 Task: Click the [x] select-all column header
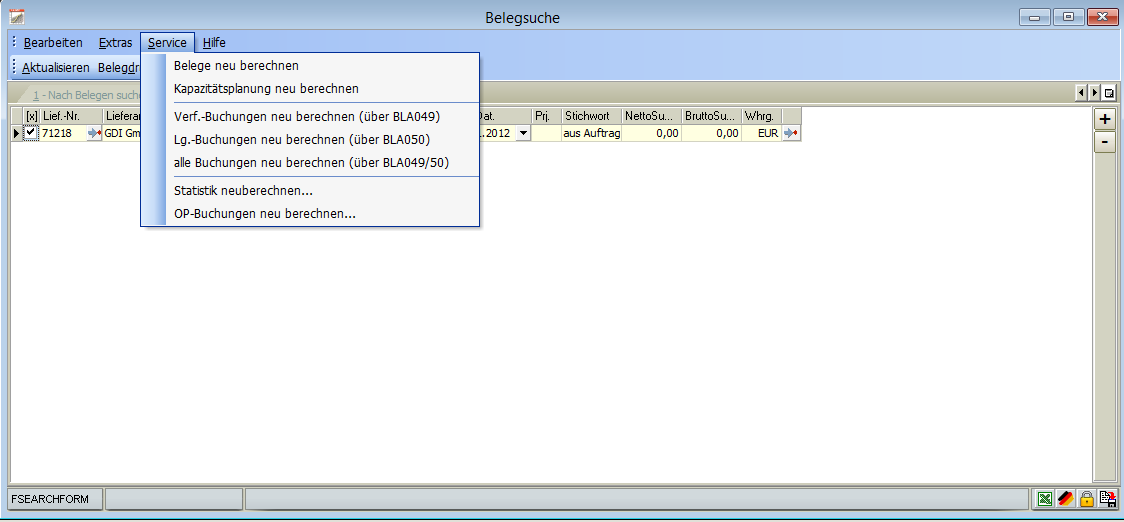tap(31, 116)
